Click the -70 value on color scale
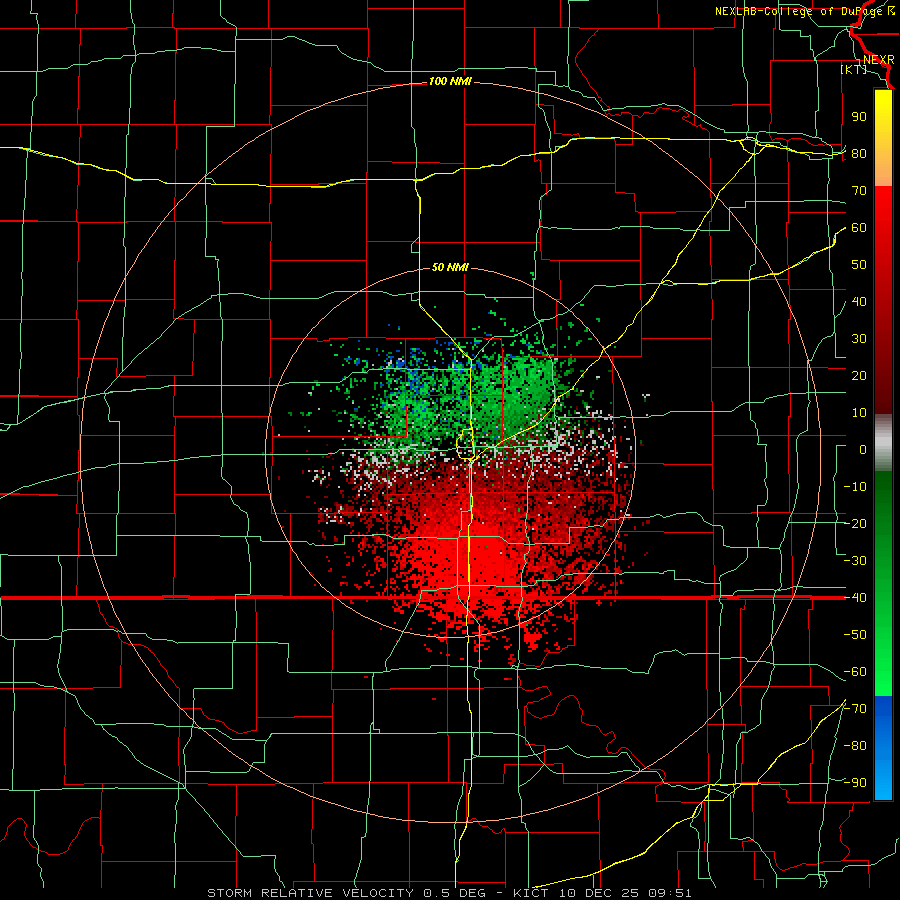This screenshot has width=900, height=900. coord(855,709)
